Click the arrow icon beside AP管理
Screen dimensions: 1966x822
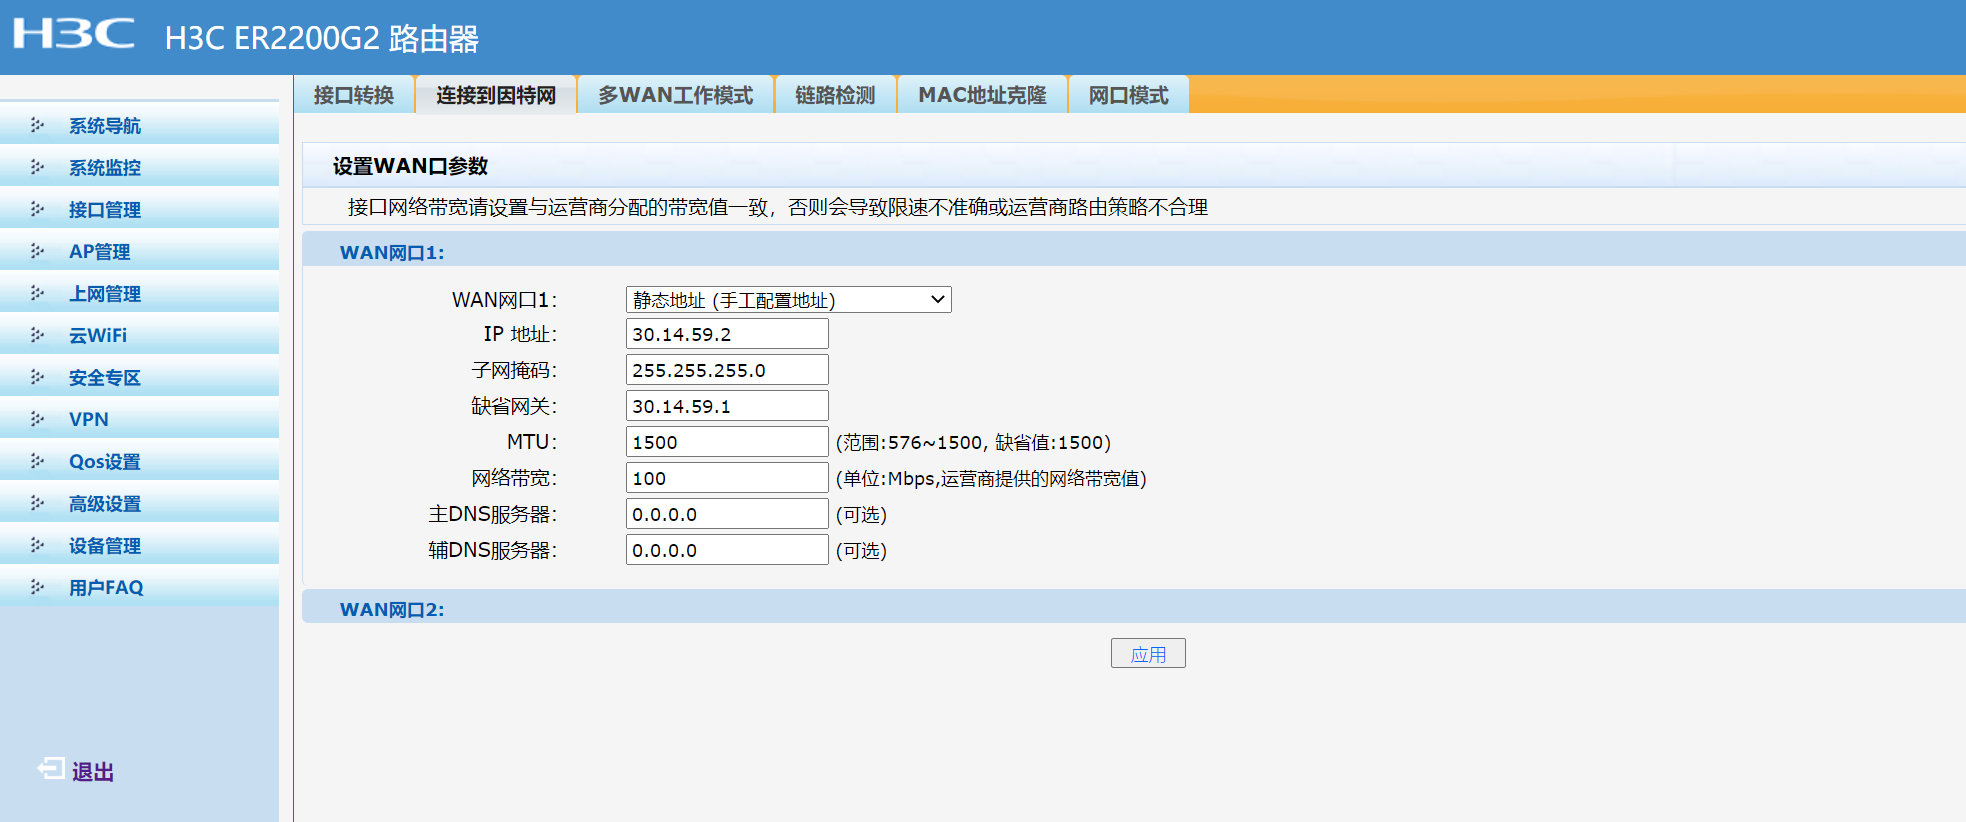[38, 251]
